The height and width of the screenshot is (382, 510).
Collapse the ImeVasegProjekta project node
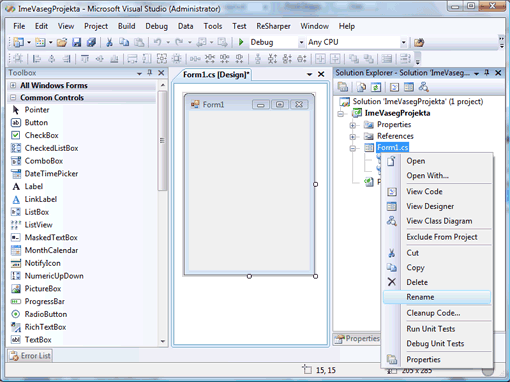tap(341, 114)
